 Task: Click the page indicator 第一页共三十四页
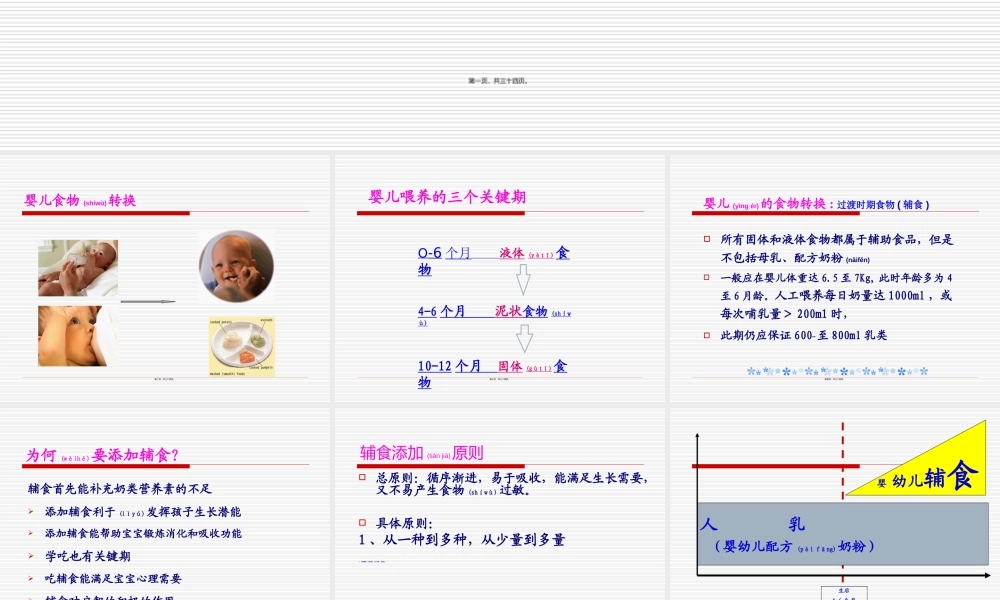point(500,79)
